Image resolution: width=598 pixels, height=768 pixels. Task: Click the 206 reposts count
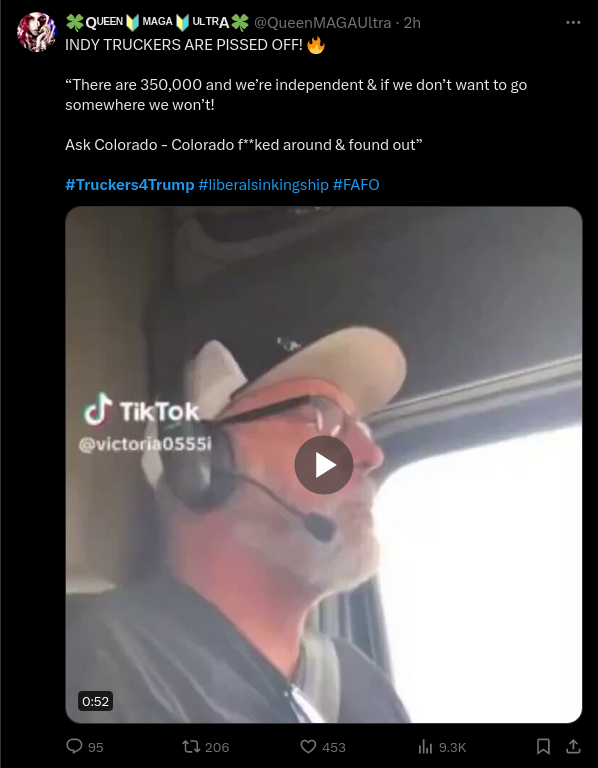[x=217, y=747]
